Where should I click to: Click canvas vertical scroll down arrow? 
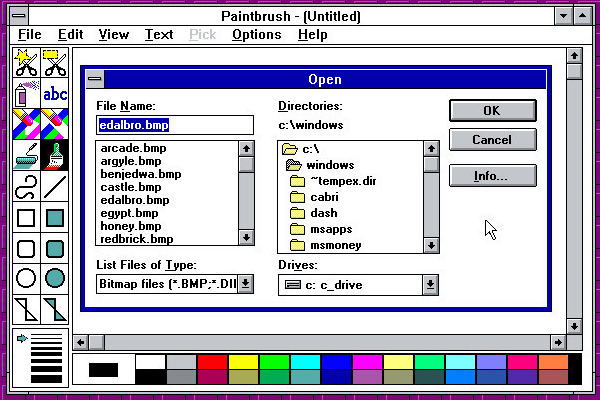pos(574,327)
